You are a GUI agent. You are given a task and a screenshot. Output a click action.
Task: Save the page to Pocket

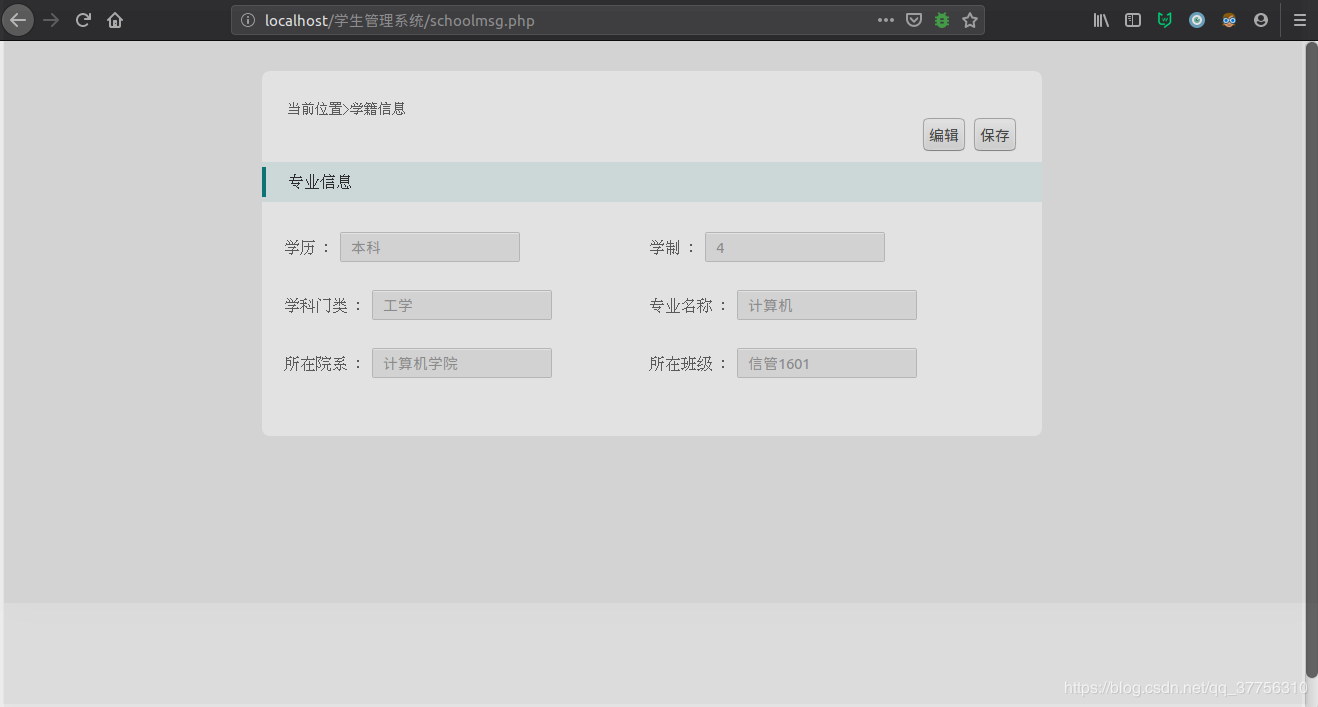tap(913, 19)
